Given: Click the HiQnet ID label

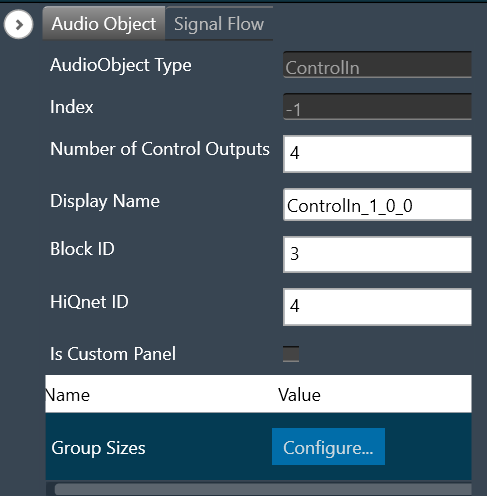Looking at the screenshot, I should [89, 302].
